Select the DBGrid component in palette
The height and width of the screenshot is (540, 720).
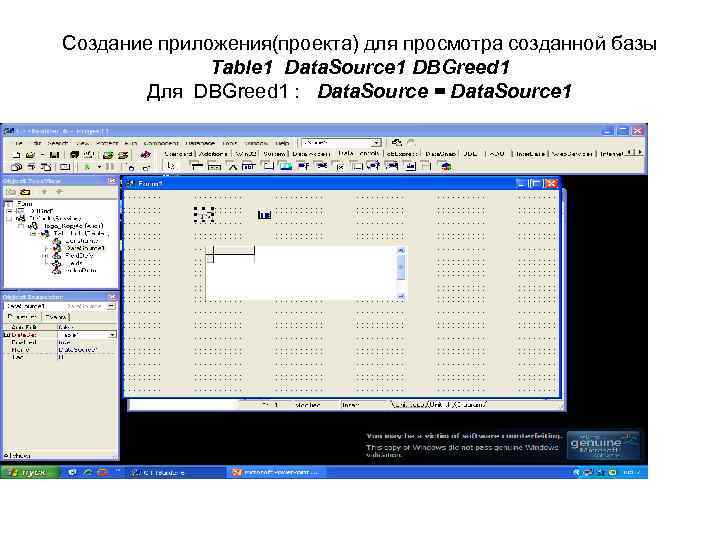(x=197, y=167)
